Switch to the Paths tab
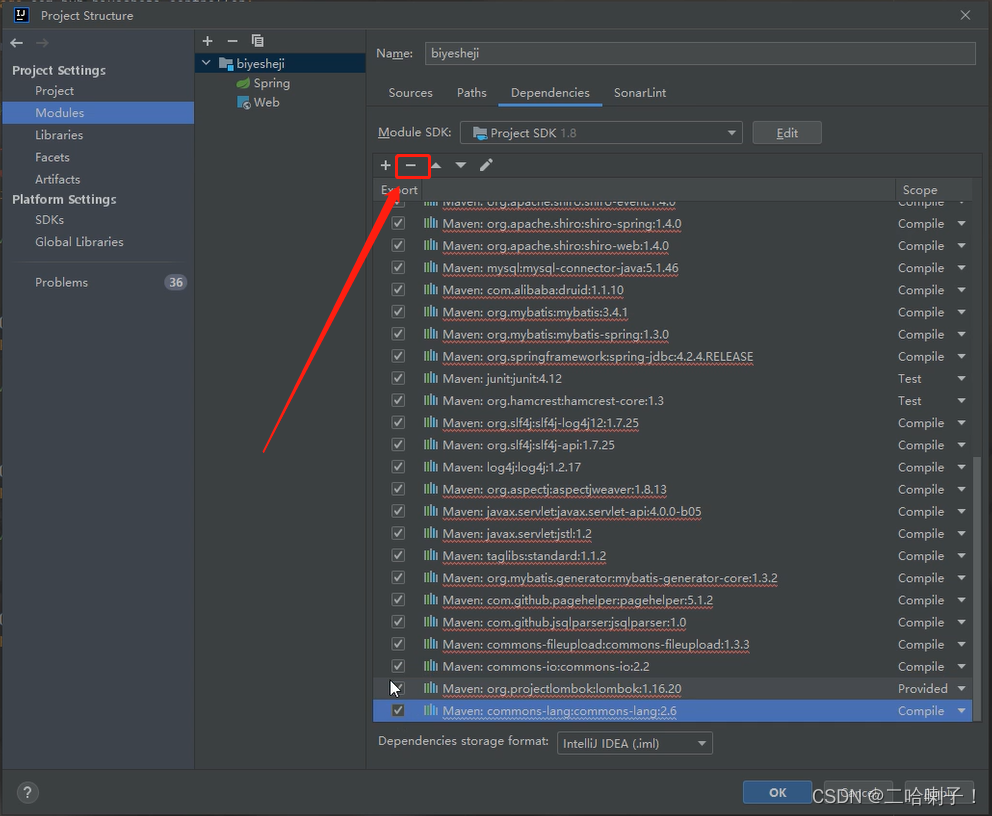 click(471, 92)
